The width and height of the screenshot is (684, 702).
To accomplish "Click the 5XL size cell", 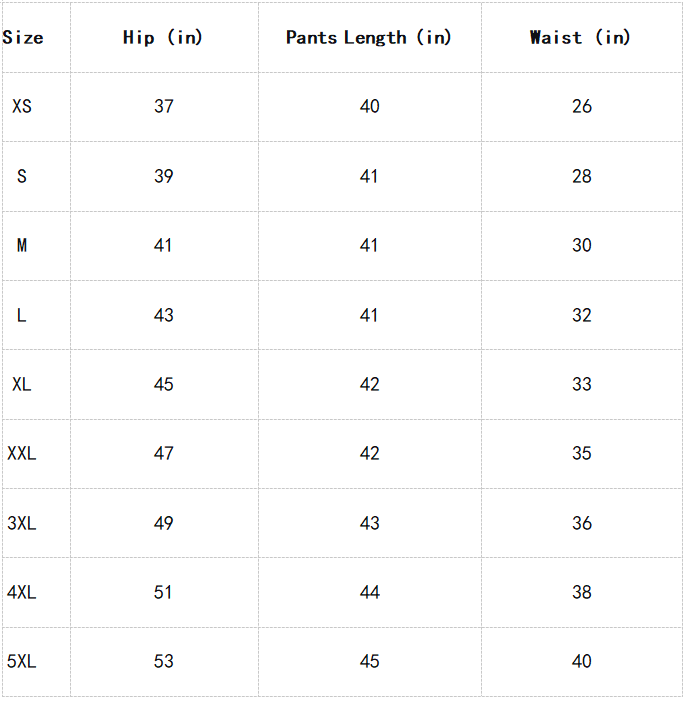I will coord(22,661).
